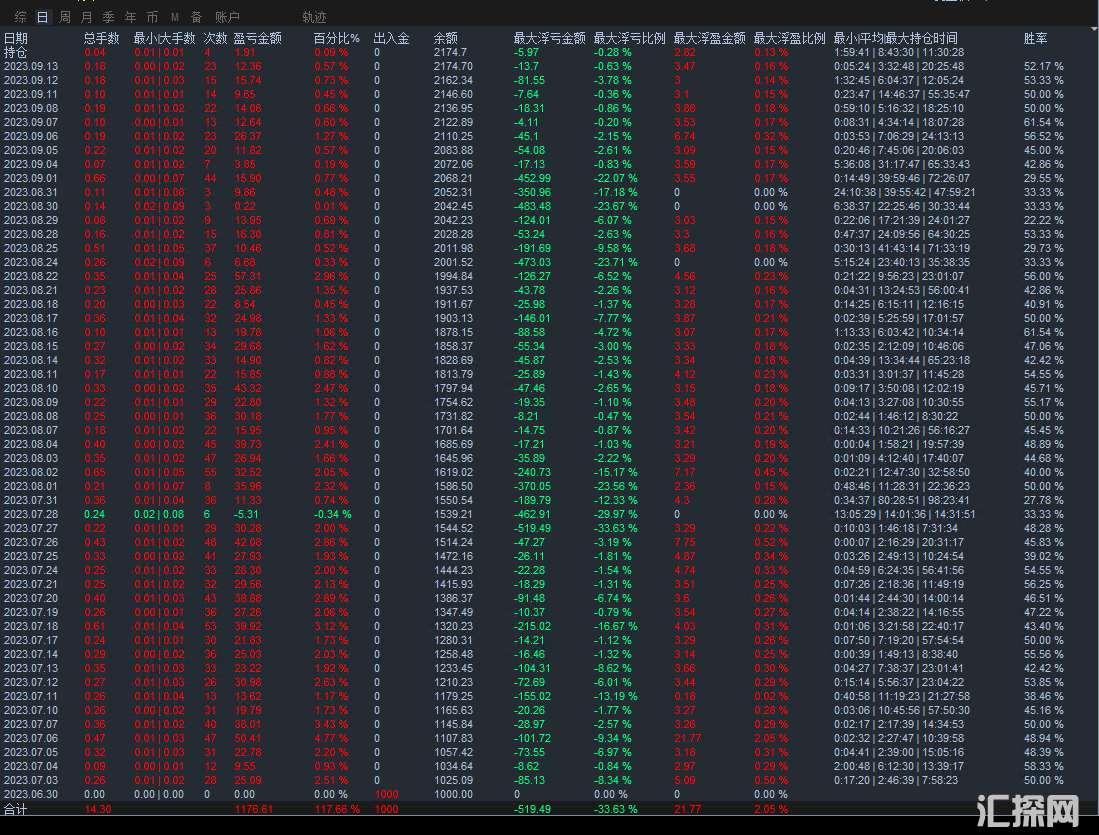Select the 2023.08.31 date row
Screen dimensions: 1099x835
tap(550, 192)
